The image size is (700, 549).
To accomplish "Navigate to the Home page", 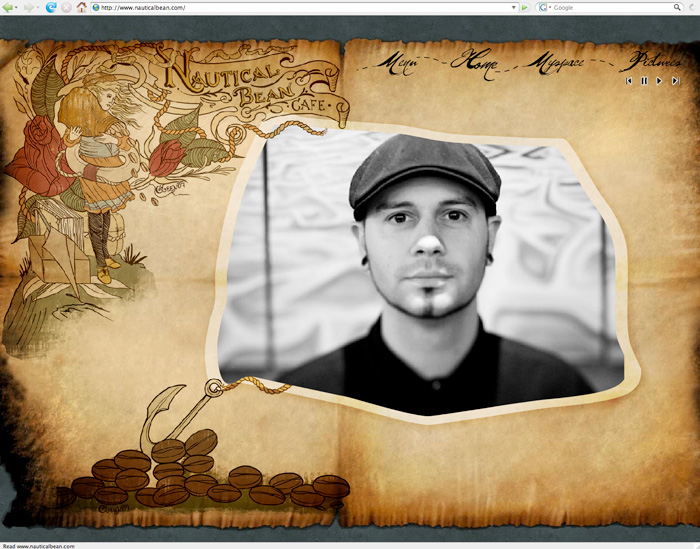I will coord(473,62).
